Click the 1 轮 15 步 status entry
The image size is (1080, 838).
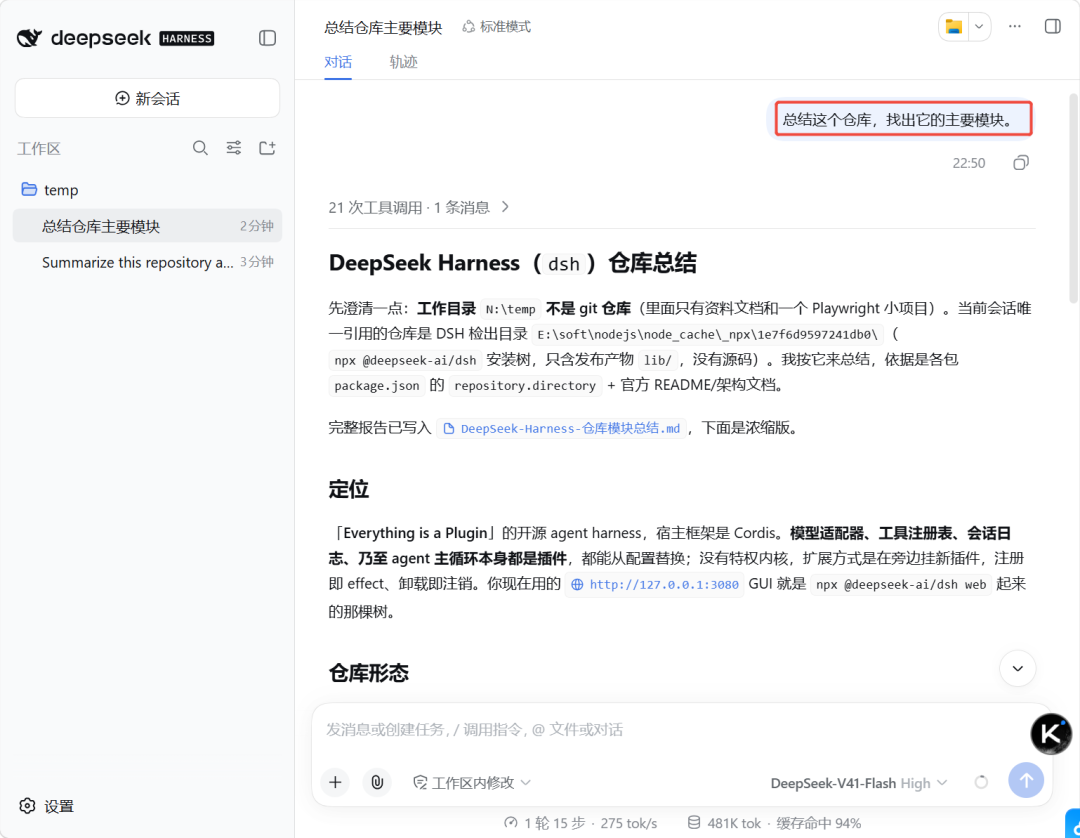(x=580, y=823)
